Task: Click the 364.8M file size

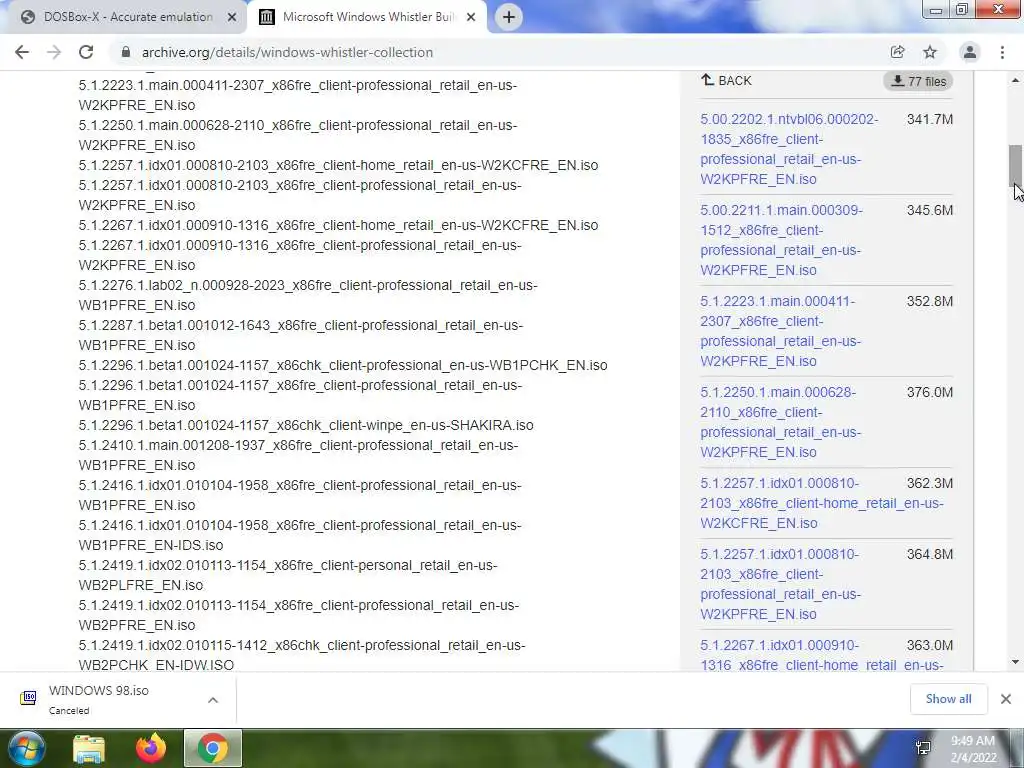Action: pos(929,554)
